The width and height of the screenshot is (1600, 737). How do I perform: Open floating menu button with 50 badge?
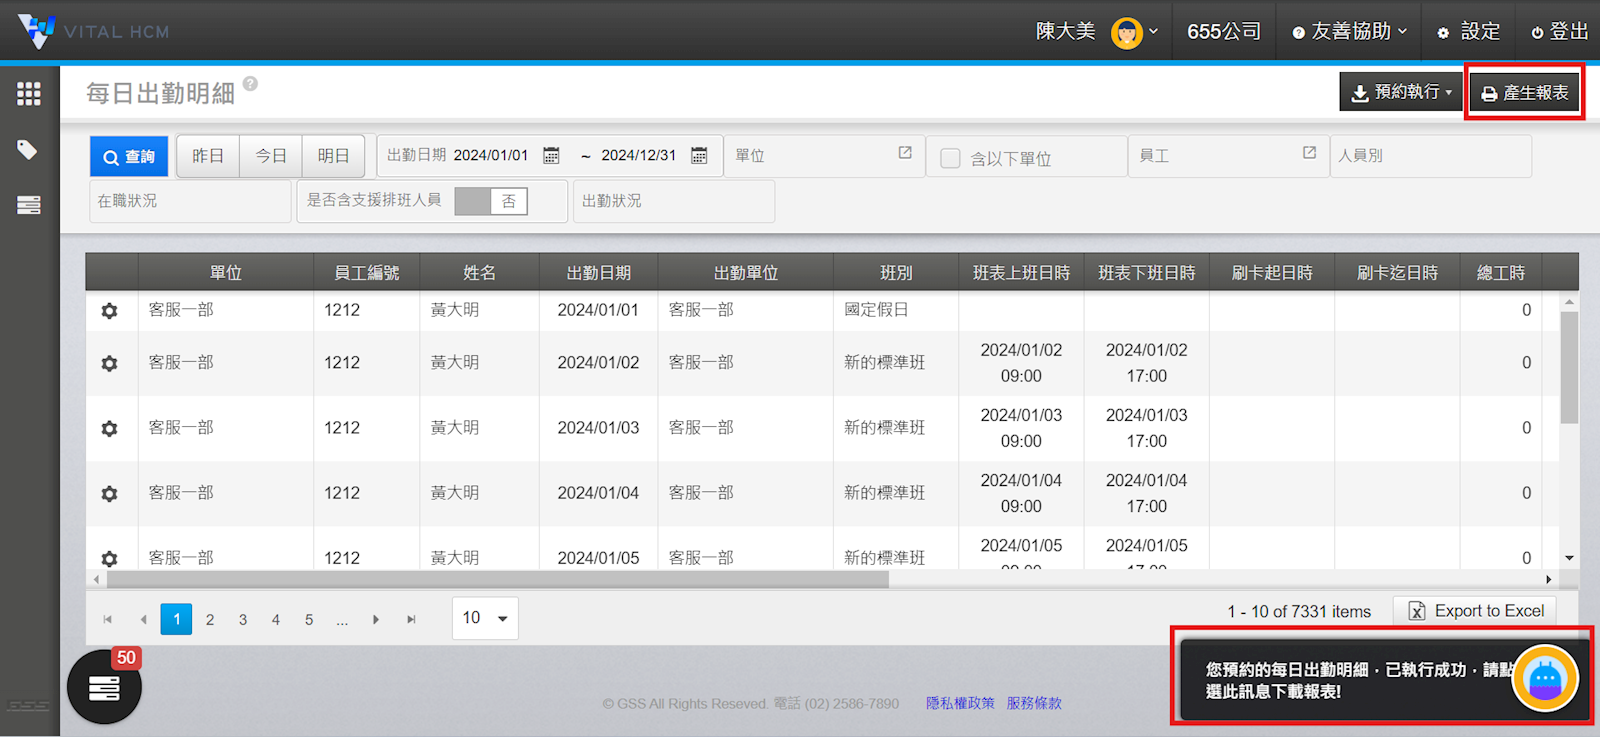point(104,687)
